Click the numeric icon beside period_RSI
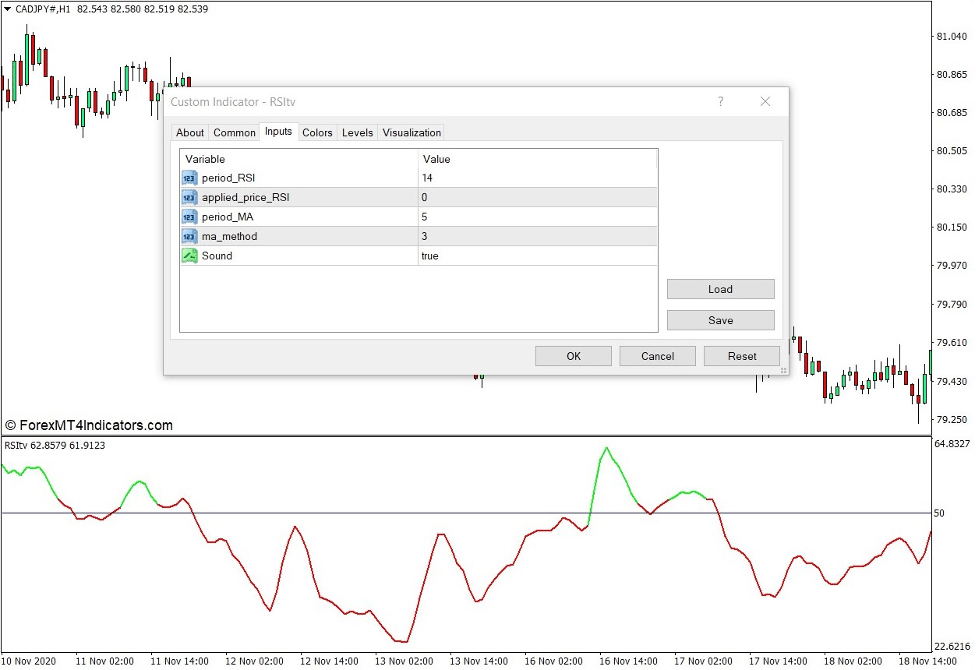This screenshot has height=670, width=977. tap(189, 178)
